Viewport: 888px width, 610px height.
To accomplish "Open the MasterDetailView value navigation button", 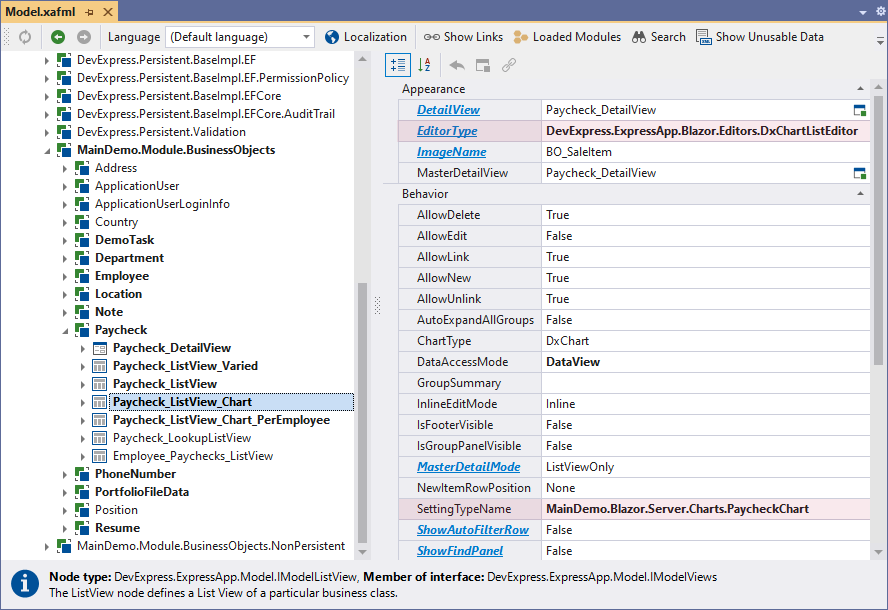I will 860,173.
